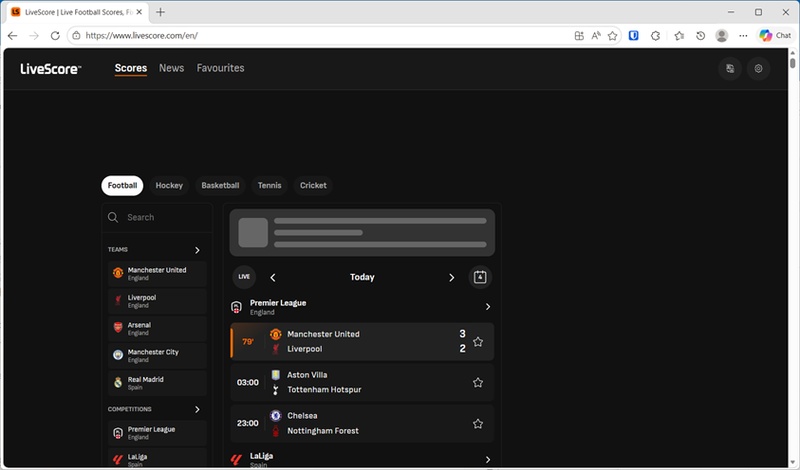
Task: Toggle the LIVE matches filter
Action: 244,277
